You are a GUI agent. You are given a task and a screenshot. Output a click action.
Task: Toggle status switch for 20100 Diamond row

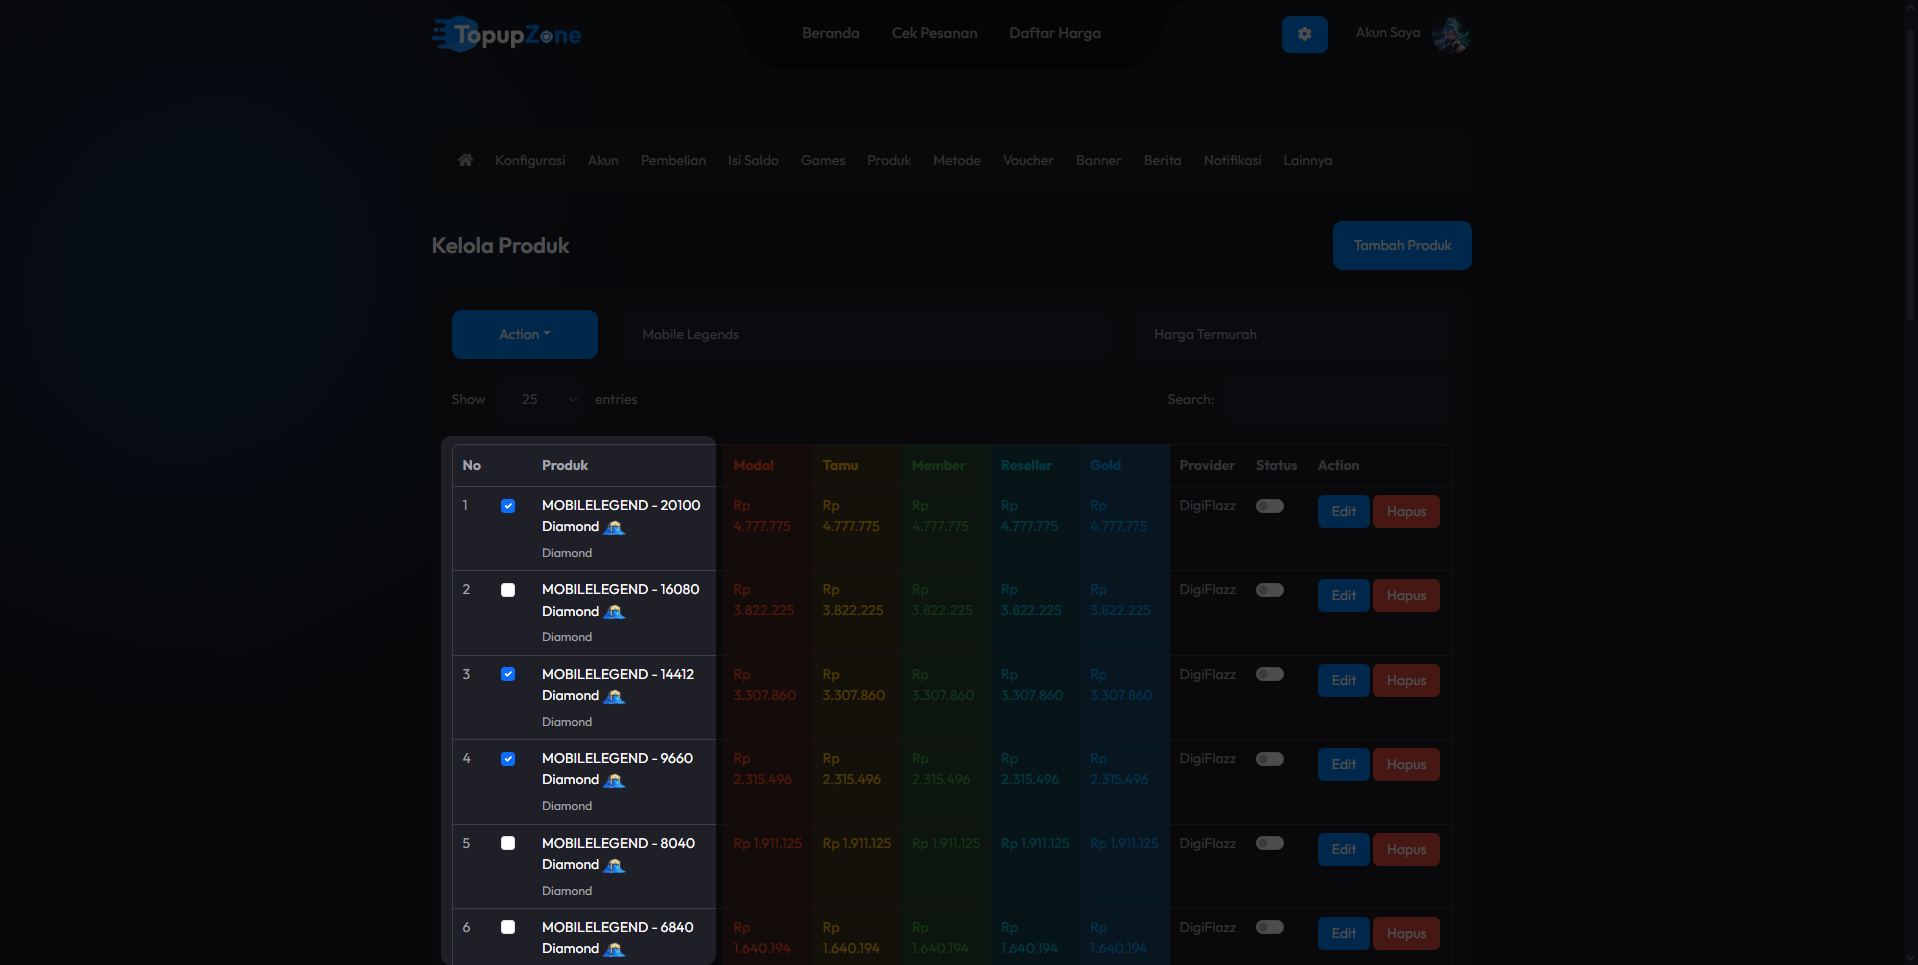point(1270,506)
